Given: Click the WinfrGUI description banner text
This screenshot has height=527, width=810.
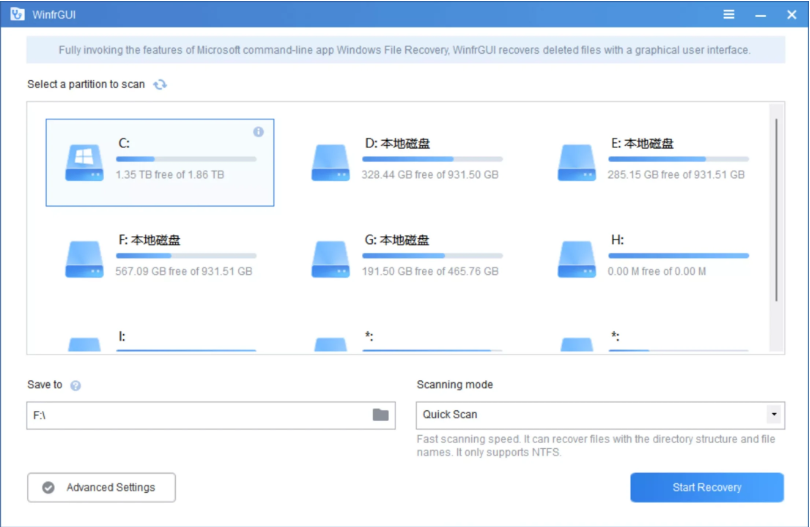Looking at the screenshot, I should [404, 50].
